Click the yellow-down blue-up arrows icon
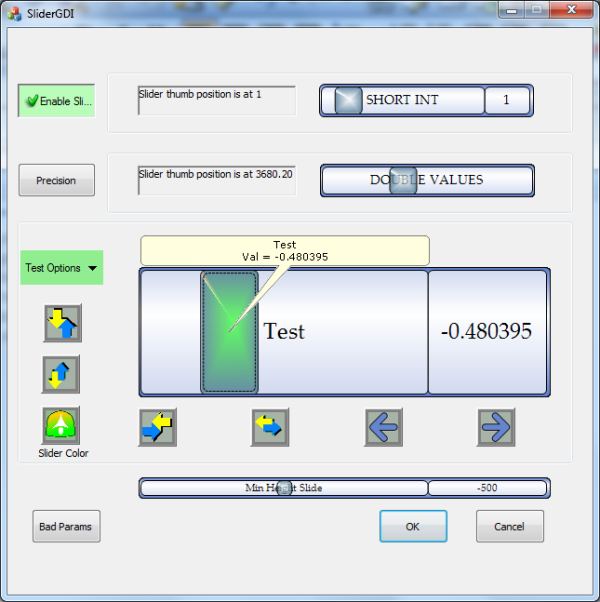This screenshot has height=602, width=600. coord(63,323)
